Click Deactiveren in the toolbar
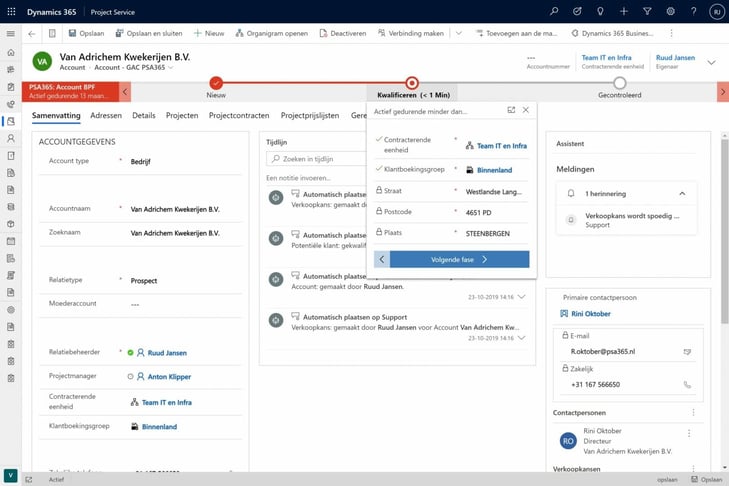Viewport: 729px width, 486px height. (343, 33)
